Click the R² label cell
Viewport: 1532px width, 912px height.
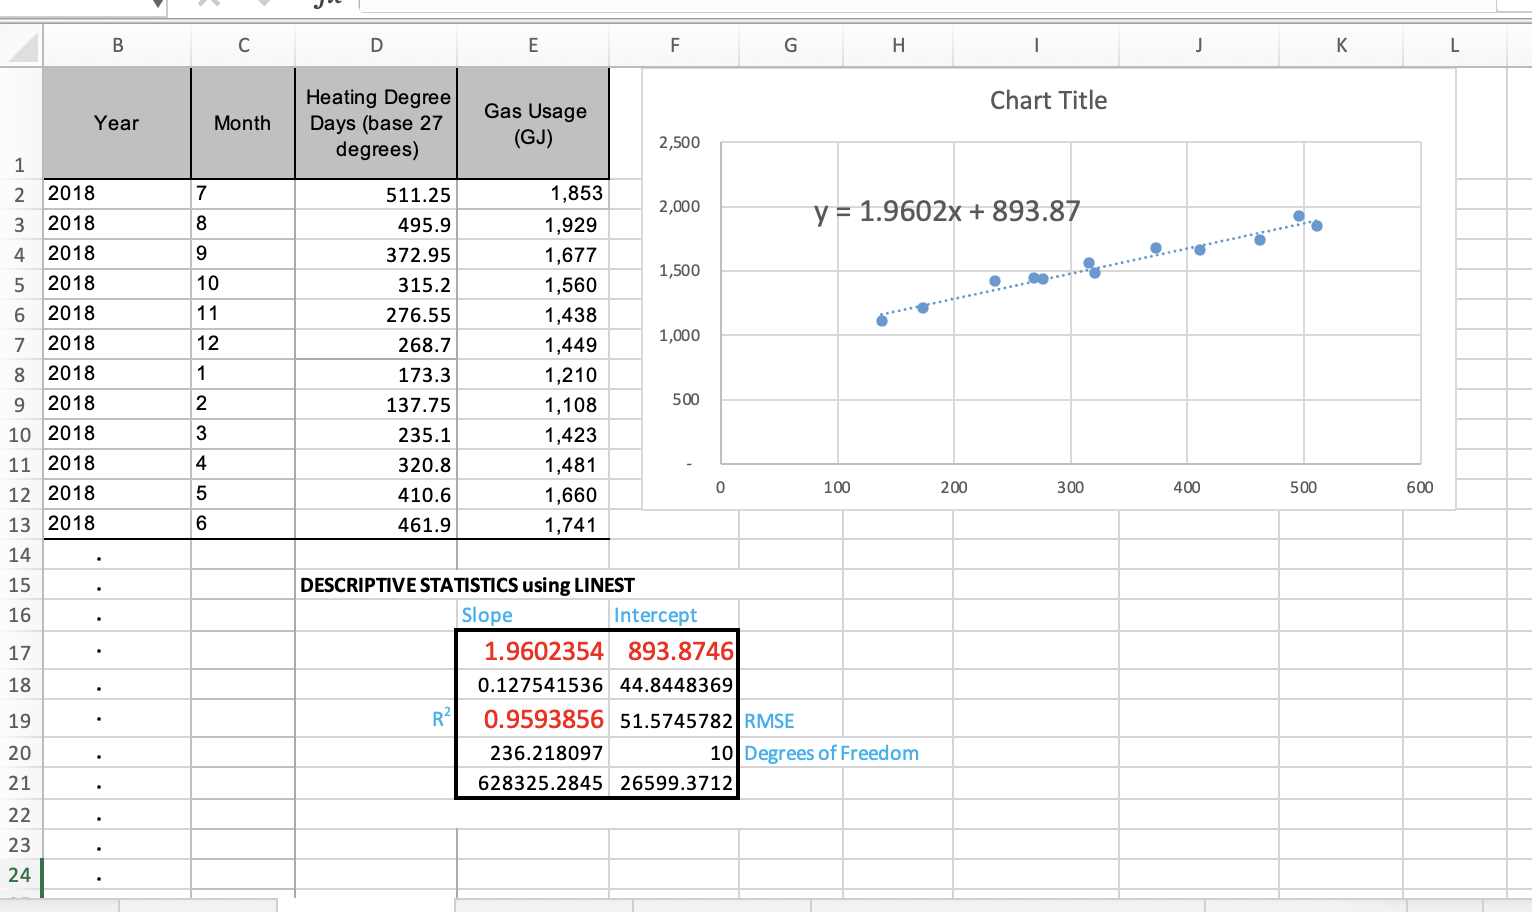click(x=376, y=719)
